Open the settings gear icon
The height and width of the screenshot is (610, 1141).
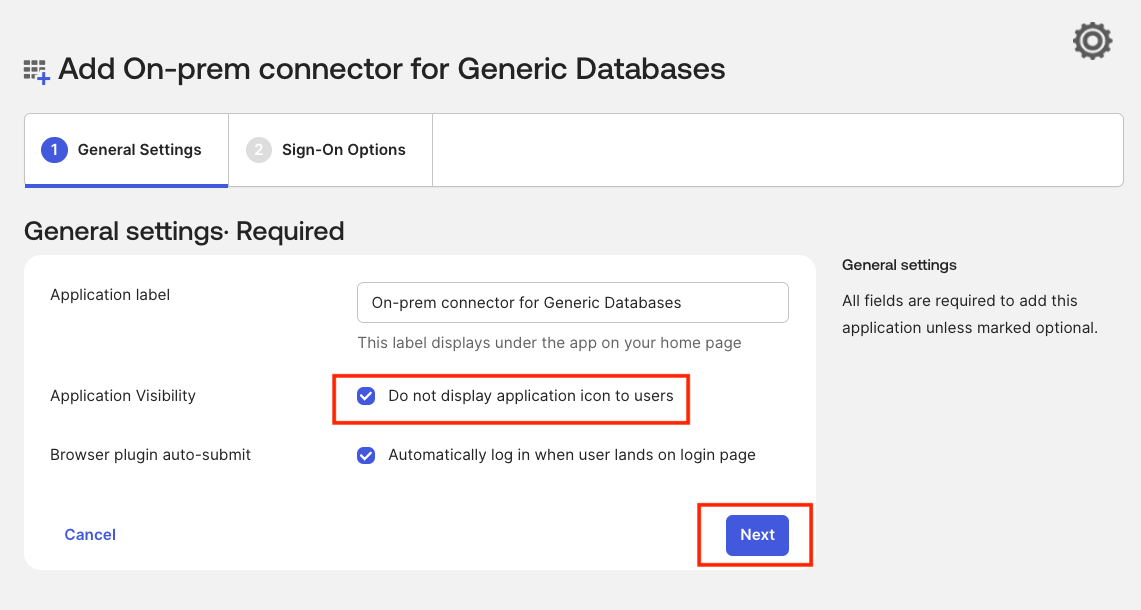pyautogui.click(x=1091, y=40)
